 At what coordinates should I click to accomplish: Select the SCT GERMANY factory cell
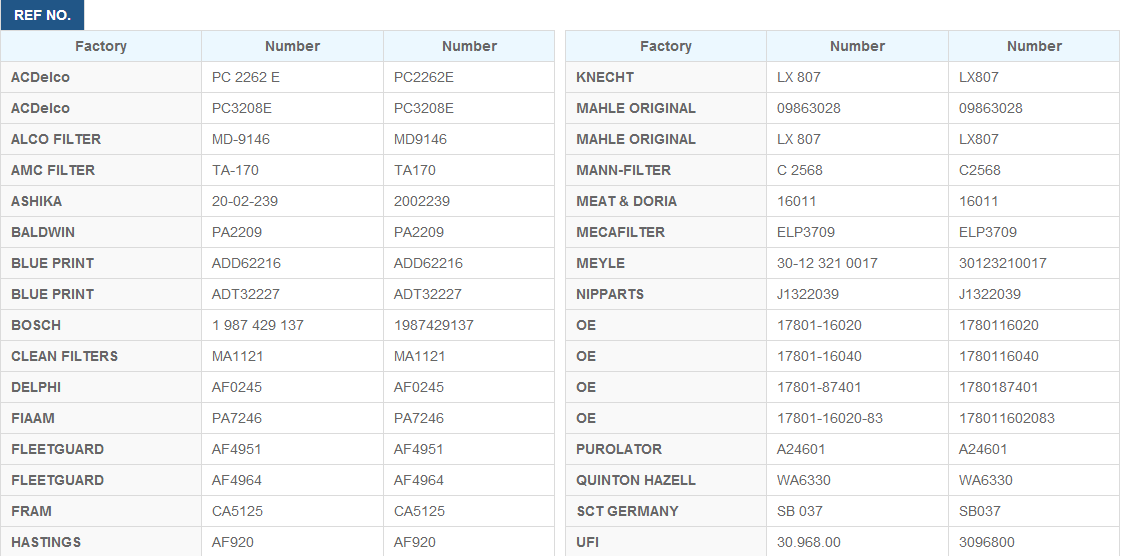pyautogui.click(x=666, y=511)
